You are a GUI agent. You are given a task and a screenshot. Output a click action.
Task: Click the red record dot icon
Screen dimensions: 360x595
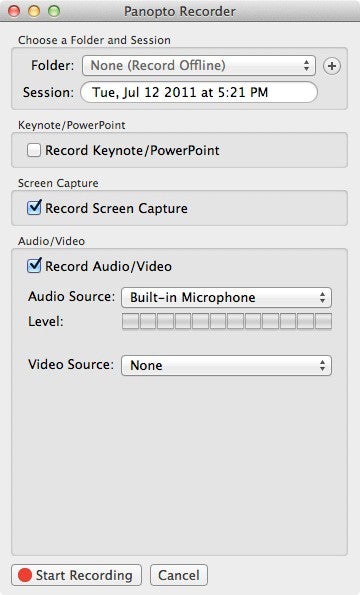(25, 575)
